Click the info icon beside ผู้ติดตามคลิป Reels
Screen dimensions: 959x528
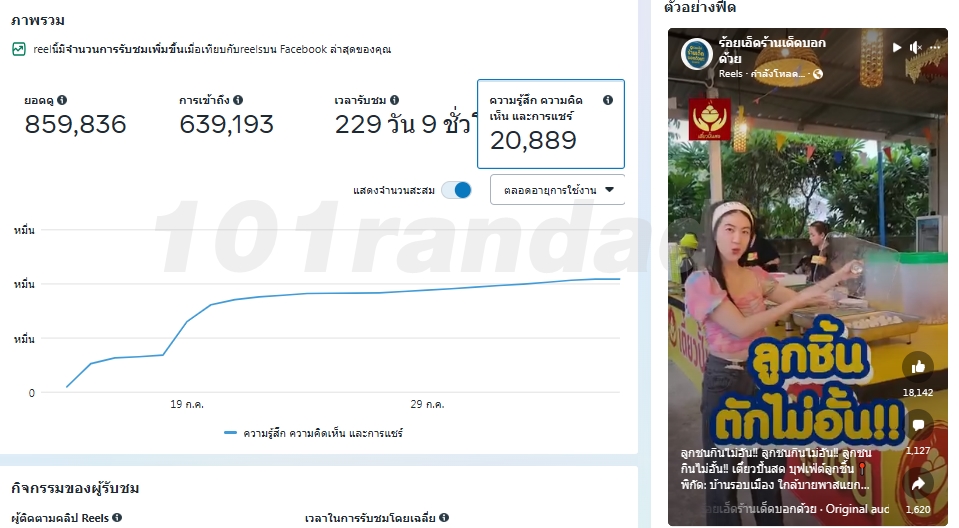click(117, 518)
